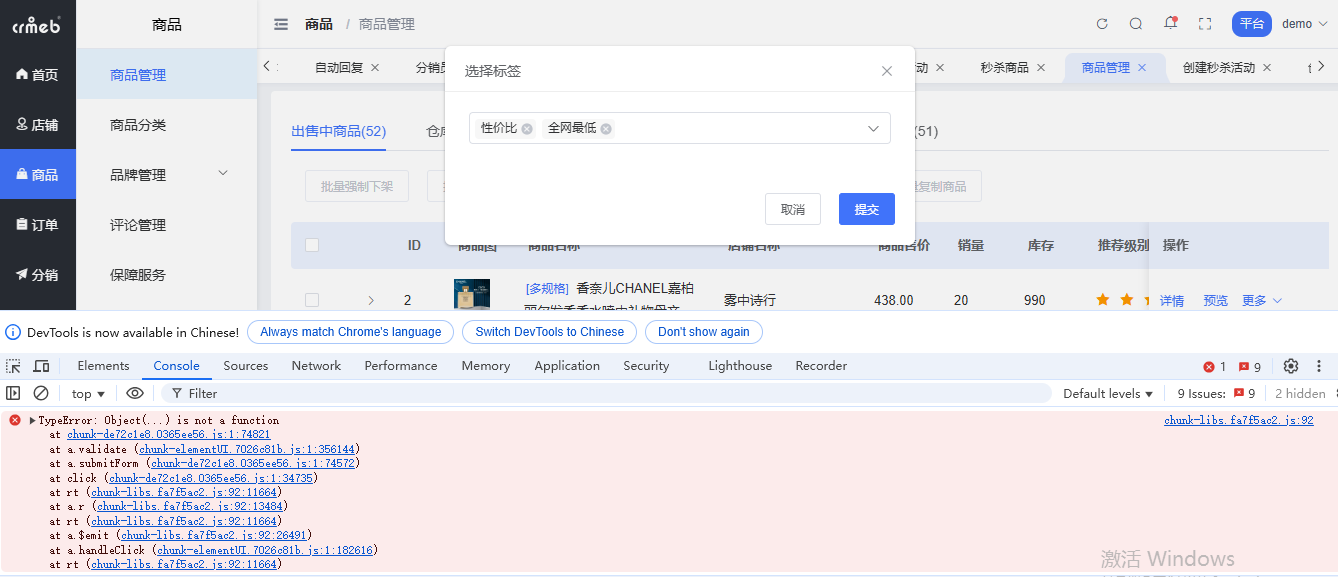Screen dimensions: 1338x577
Task: Click the 提交 button in the dialog
Action: pyautogui.click(x=866, y=209)
